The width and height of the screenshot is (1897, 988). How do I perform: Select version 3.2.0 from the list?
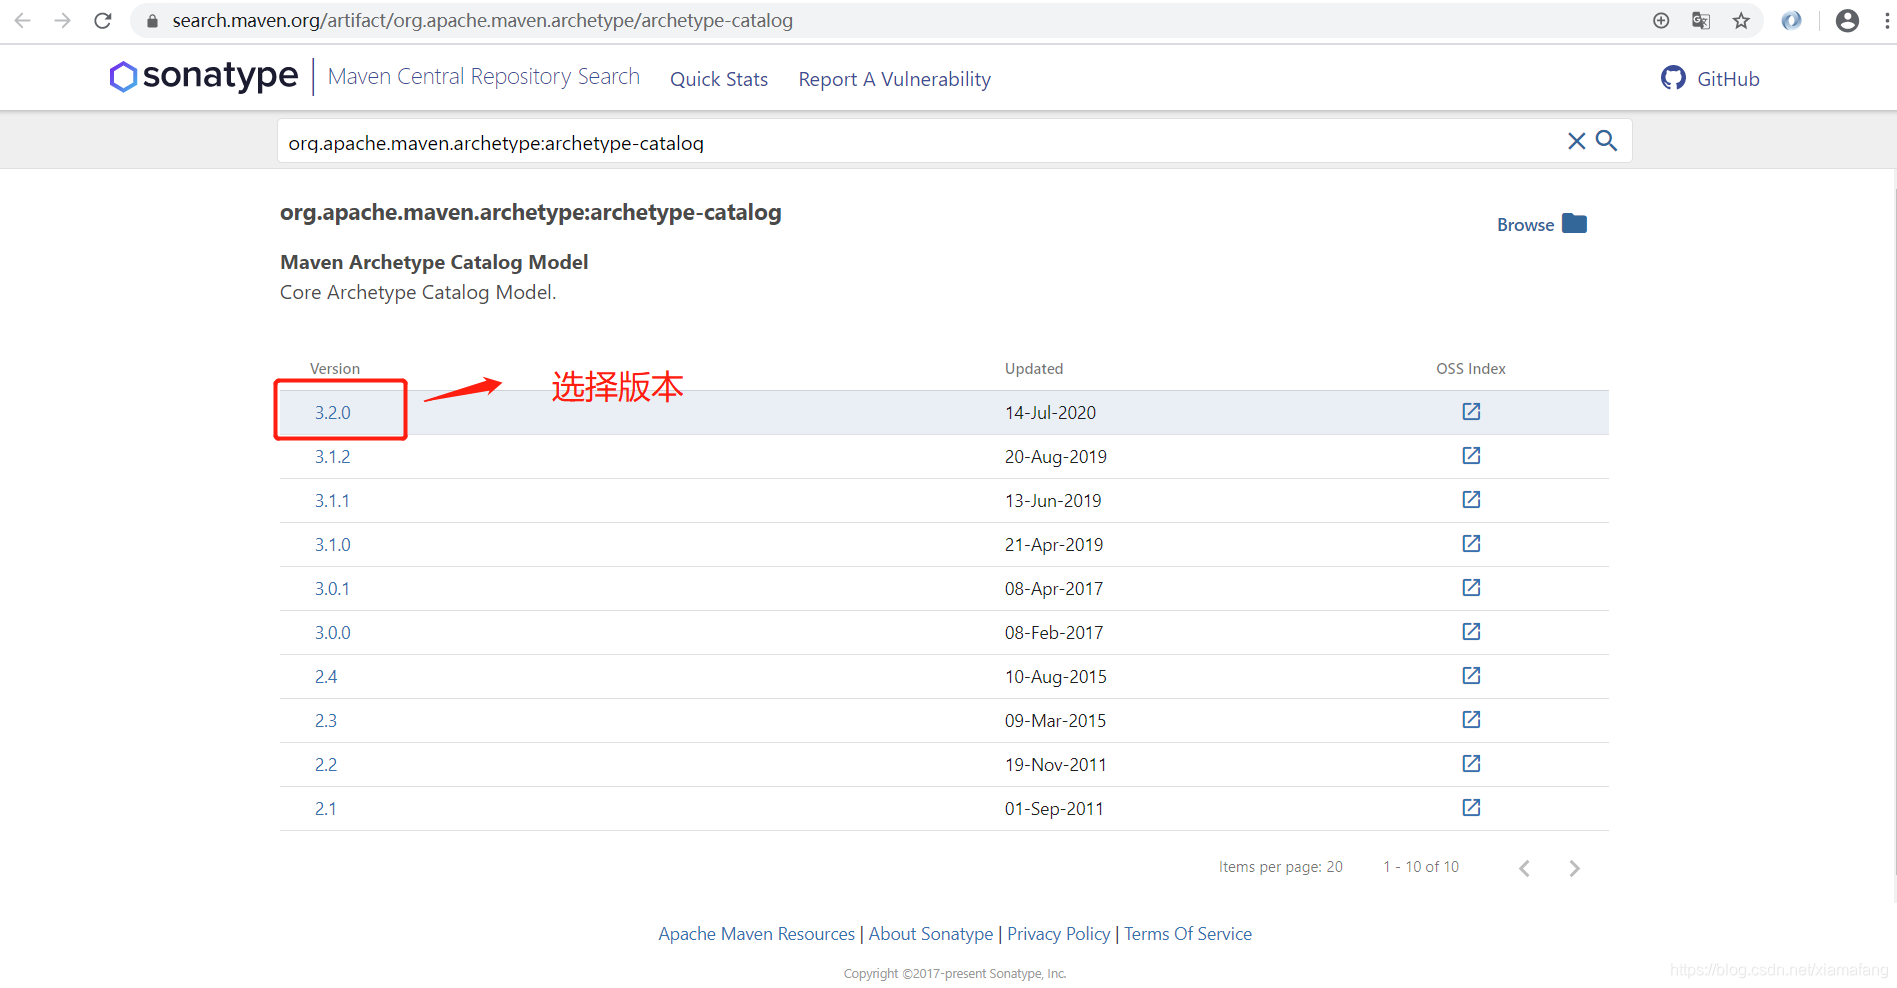coord(333,412)
